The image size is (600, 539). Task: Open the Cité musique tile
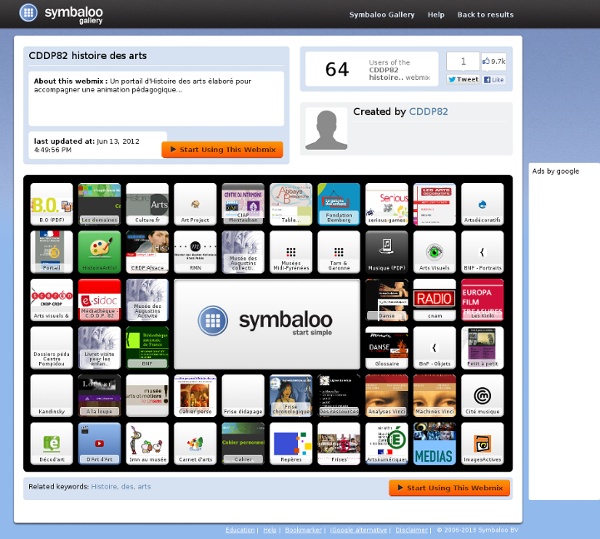pyautogui.click(x=483, y=395)
